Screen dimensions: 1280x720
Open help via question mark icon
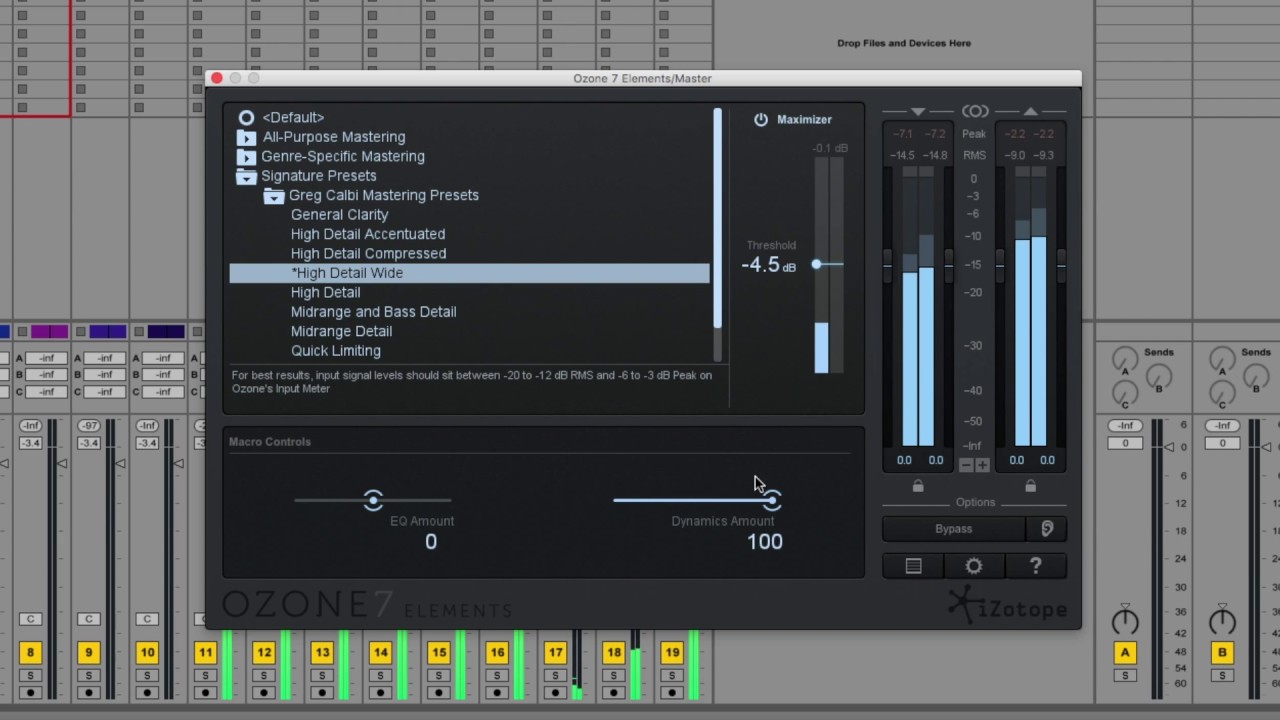[1036, 566]
